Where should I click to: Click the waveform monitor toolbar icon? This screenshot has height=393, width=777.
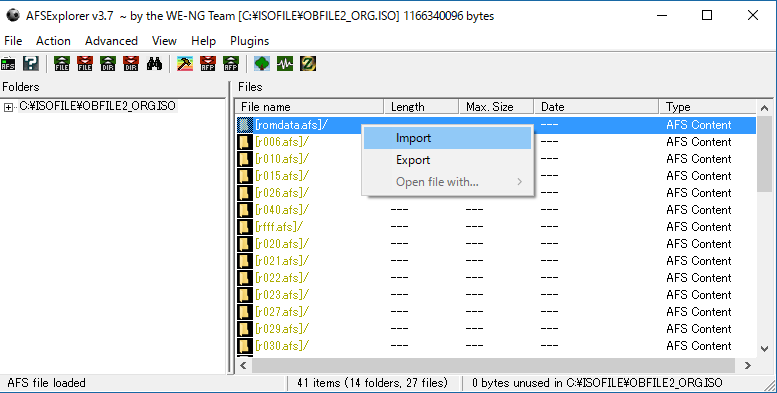click(x=285, y=63)
